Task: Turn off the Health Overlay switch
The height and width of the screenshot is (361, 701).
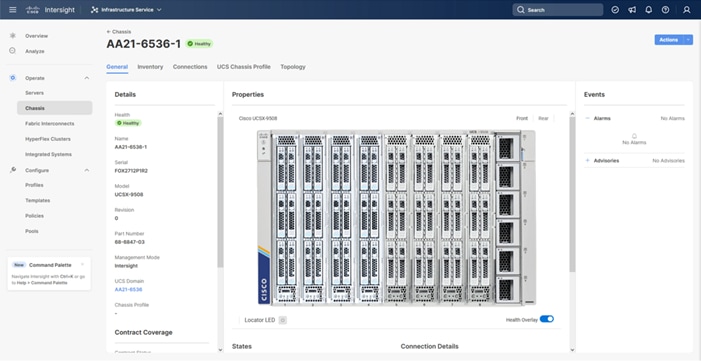Action: tap(547, 319)
